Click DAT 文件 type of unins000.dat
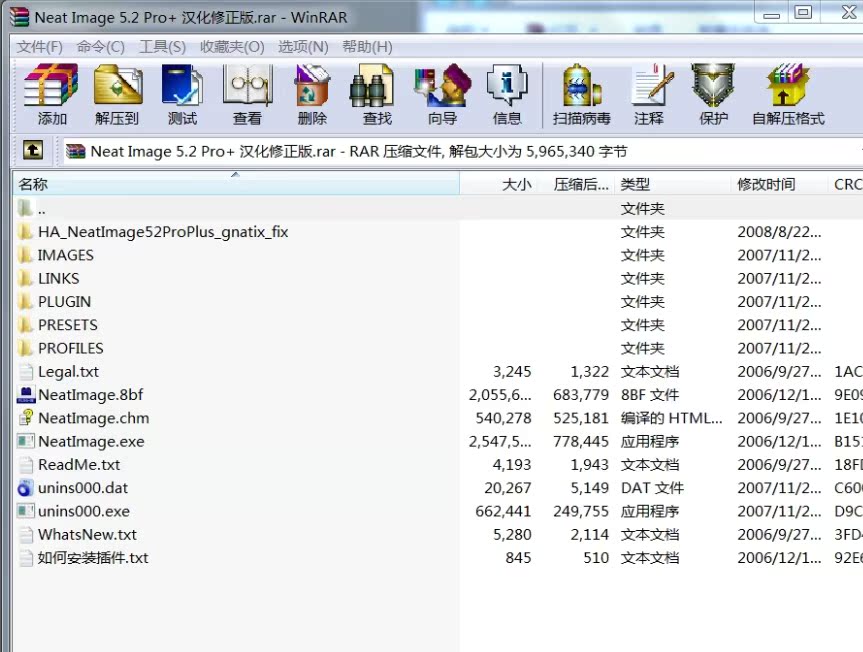 click(652, 487)
